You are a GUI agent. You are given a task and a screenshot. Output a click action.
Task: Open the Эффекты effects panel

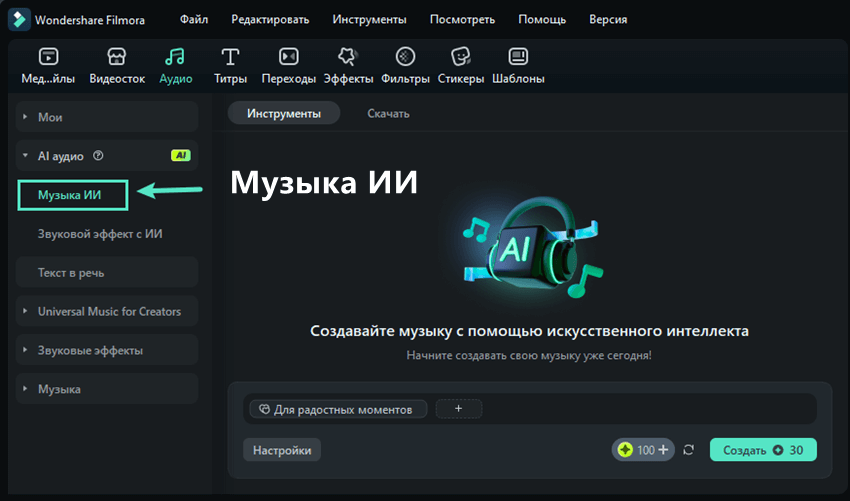348,66
